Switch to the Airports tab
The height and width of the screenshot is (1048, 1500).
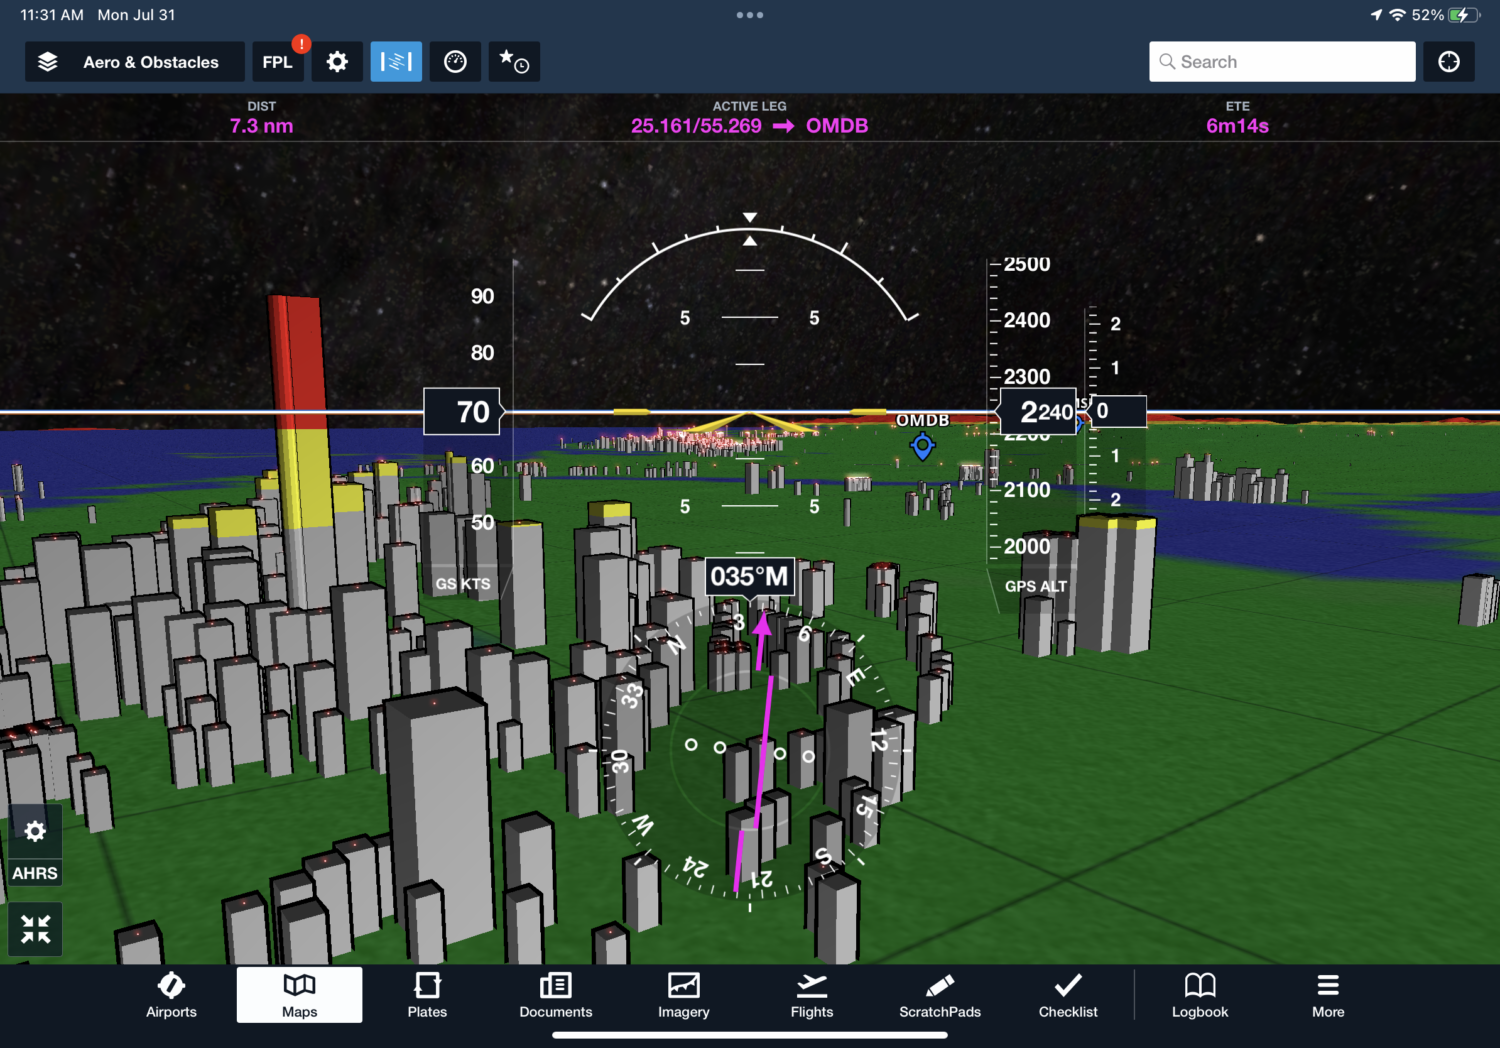click(x=171, y=995)
